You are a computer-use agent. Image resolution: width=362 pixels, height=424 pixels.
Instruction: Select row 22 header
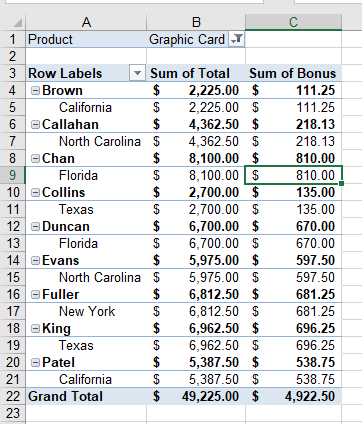(13, 396)
